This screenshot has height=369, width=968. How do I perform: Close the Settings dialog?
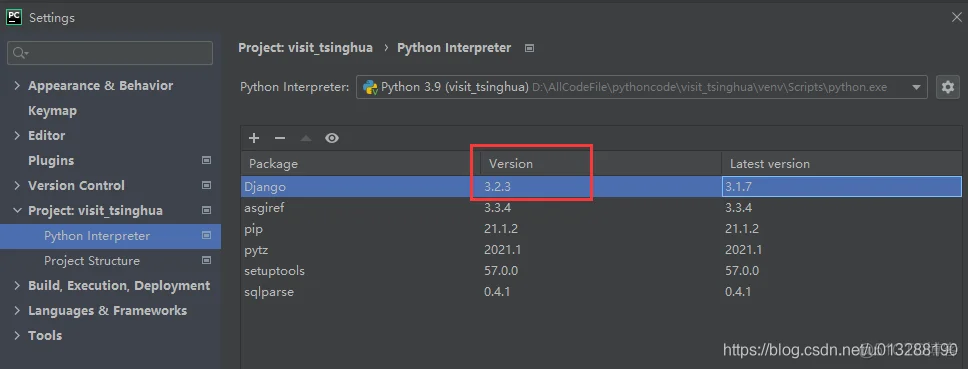pyautogui.click(x=956, y=17)
